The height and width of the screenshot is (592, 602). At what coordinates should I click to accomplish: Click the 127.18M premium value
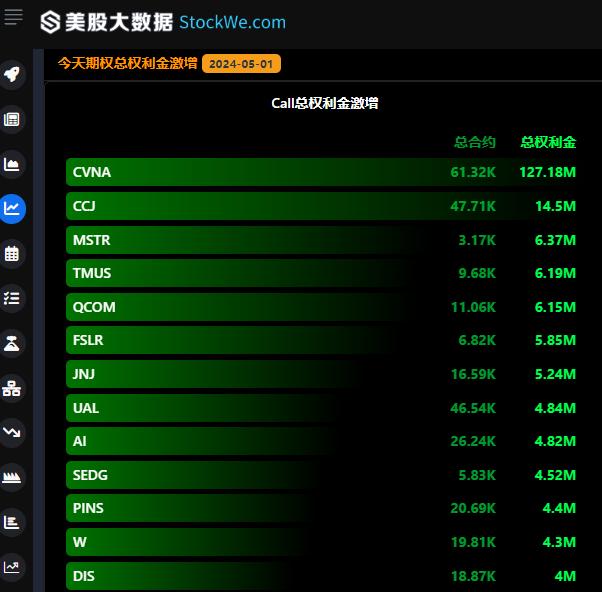[548, 172]
